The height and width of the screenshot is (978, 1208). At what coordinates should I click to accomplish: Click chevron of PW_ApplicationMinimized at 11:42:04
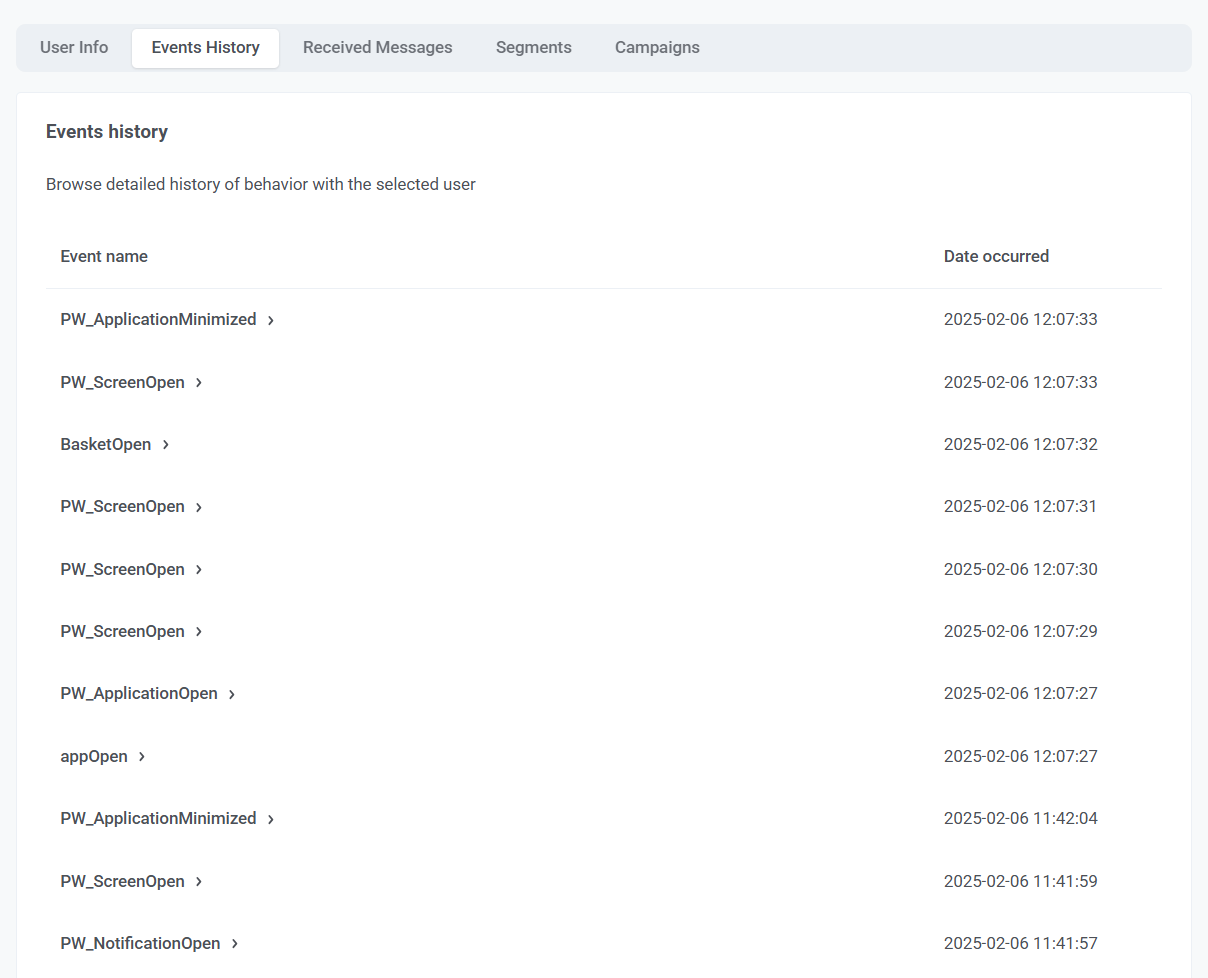[x=271, y=819]
